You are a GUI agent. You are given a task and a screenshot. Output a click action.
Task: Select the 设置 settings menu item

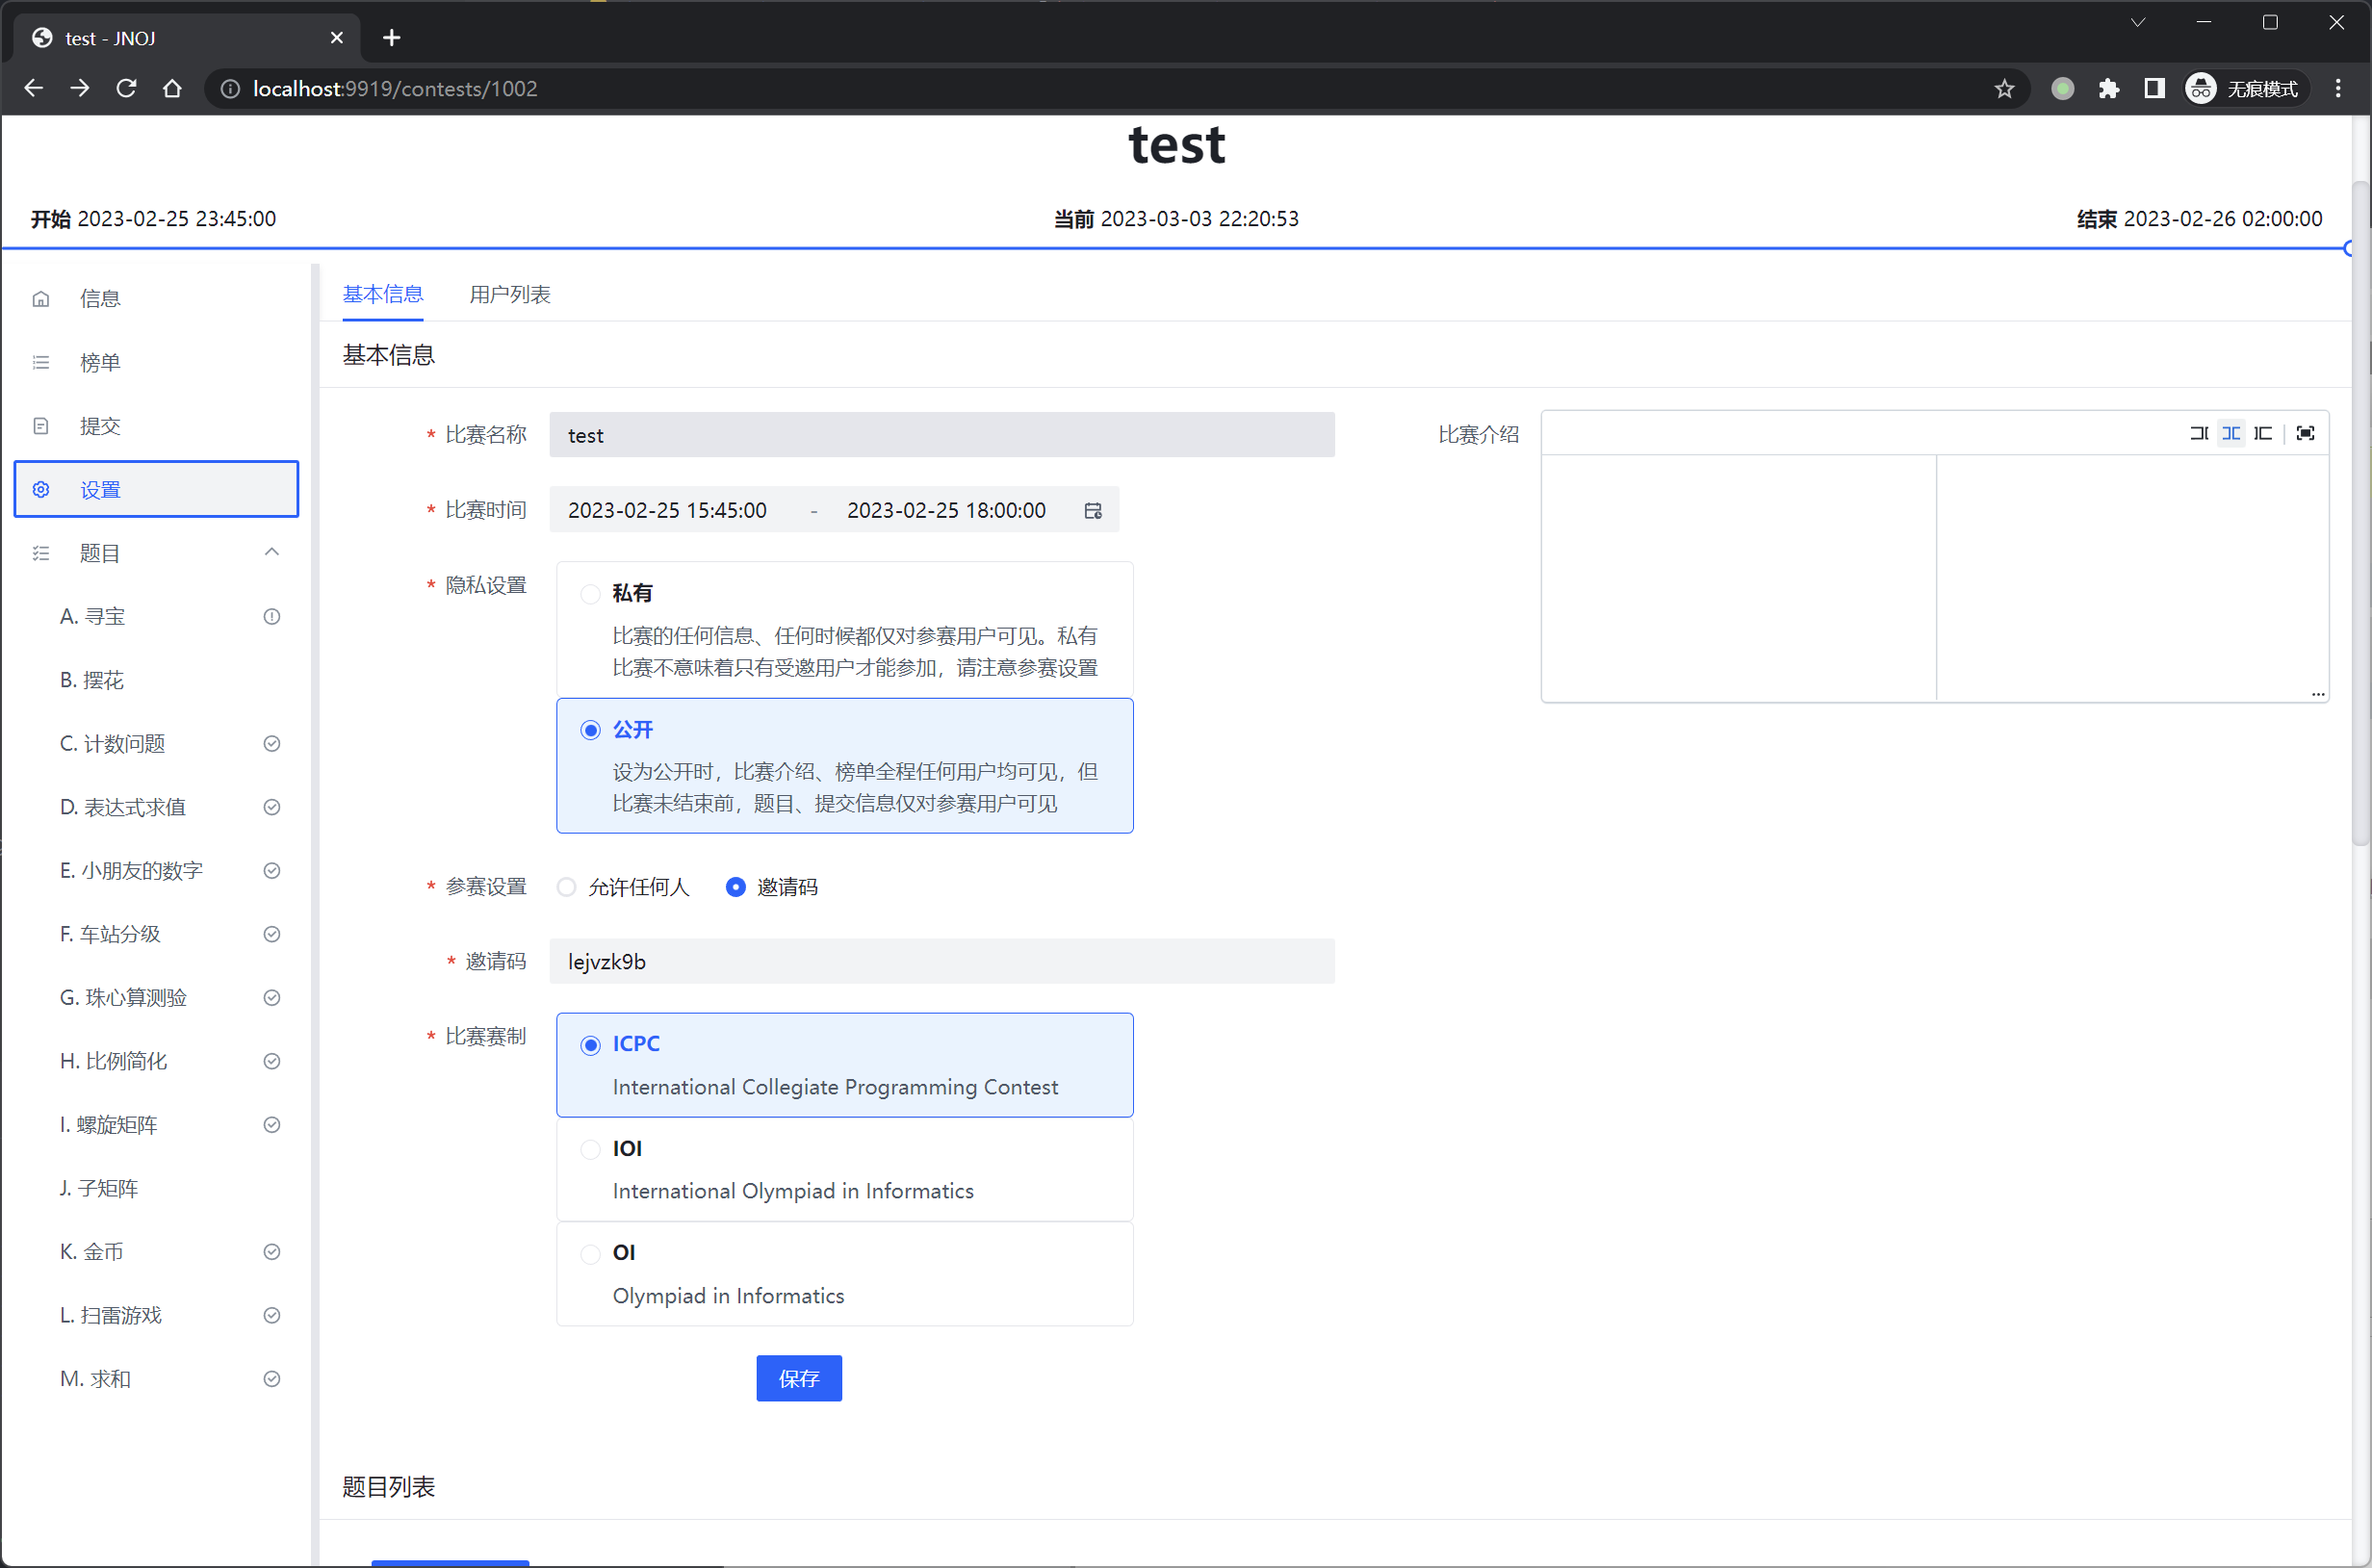click(156, 489)
